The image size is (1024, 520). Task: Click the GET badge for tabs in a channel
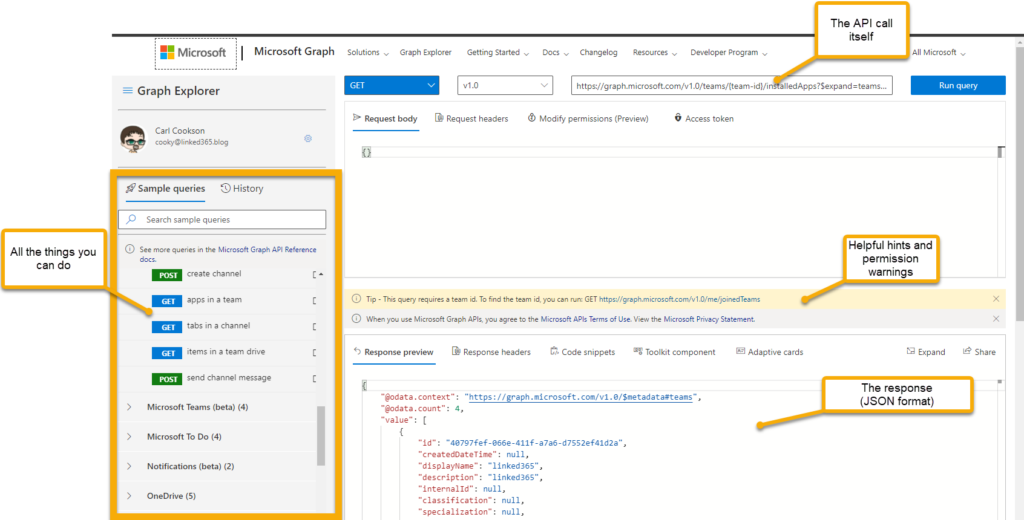[168, 327]
